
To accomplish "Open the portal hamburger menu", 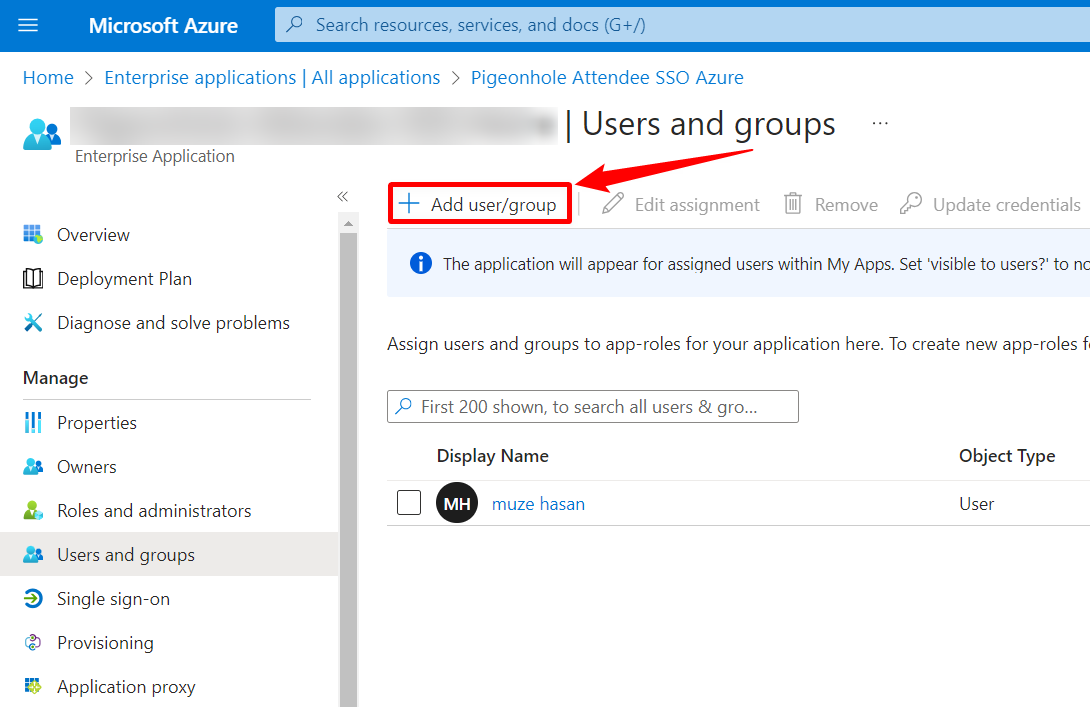I will click(x=28, y=26).
